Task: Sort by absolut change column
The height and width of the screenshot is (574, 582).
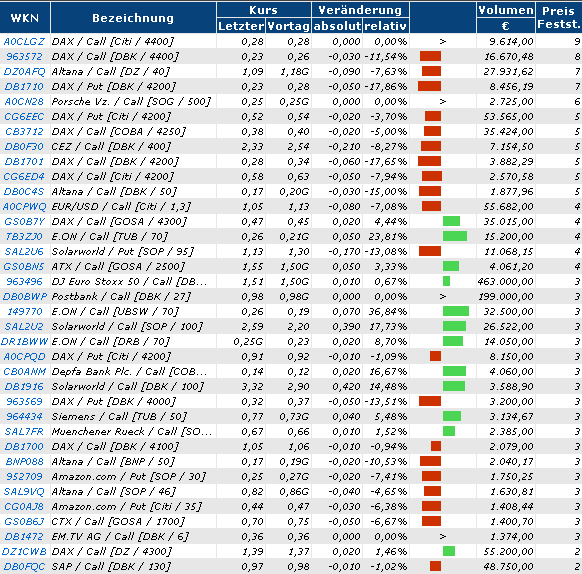Action: click(x=337, y=26)
